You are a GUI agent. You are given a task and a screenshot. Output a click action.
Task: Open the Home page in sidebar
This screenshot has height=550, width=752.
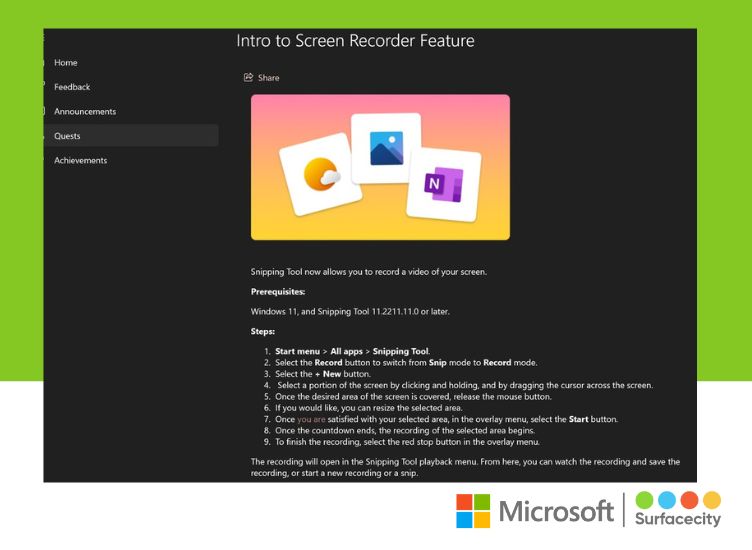65,62
